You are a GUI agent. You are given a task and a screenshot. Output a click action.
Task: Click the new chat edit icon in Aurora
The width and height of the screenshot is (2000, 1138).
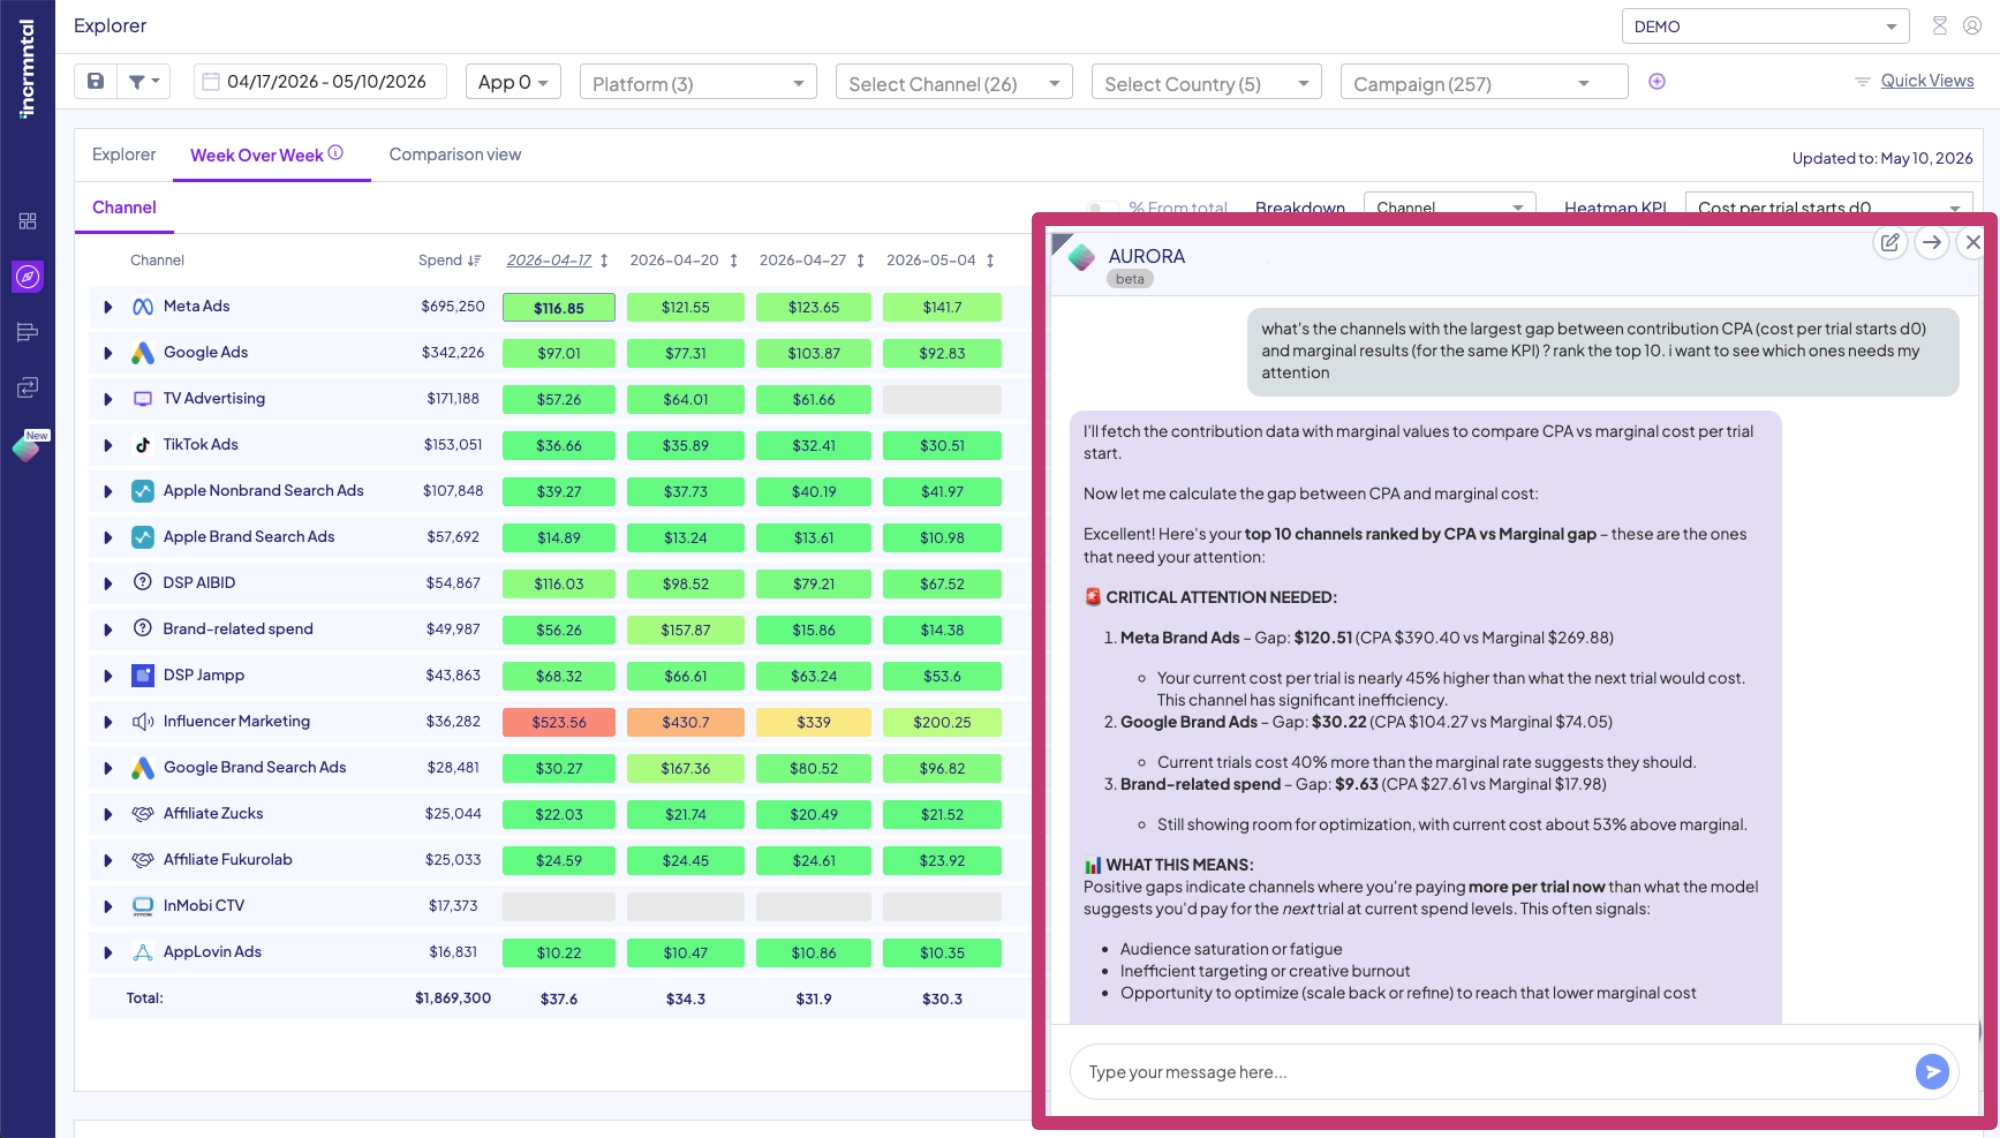1890,242
